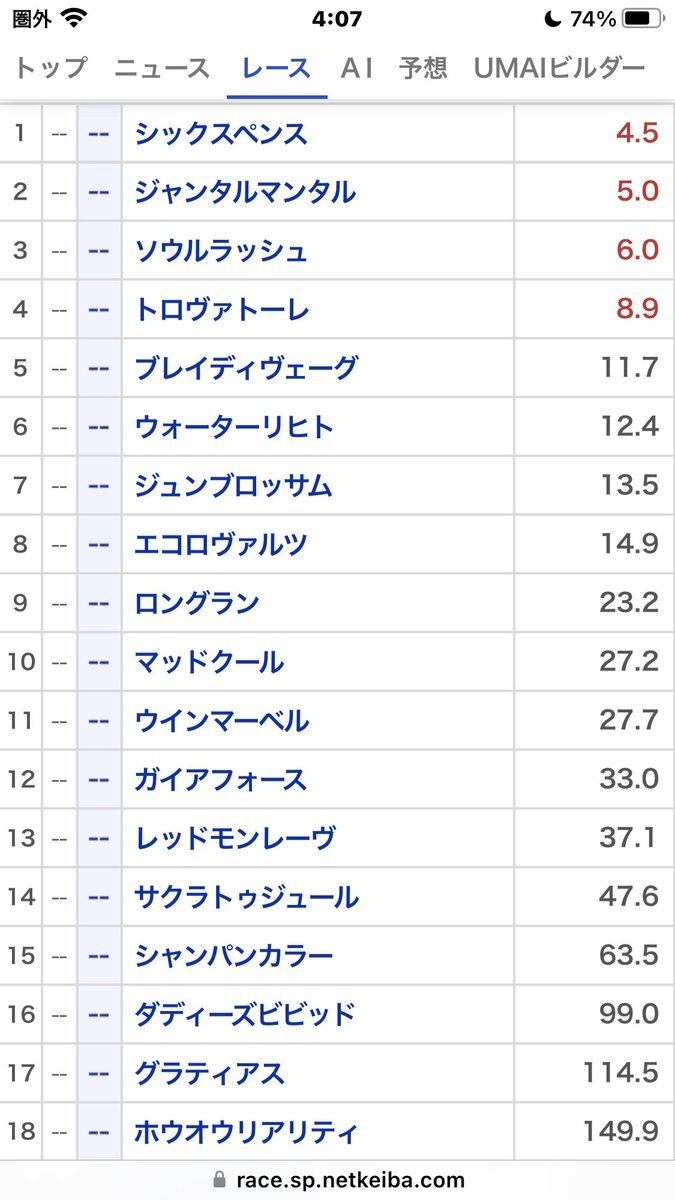Image resolution: width=675 pixels, height=1200 pixels.
Task: Tap the race.sp.netkeiba.com address bar
Action: [338, 1180]
